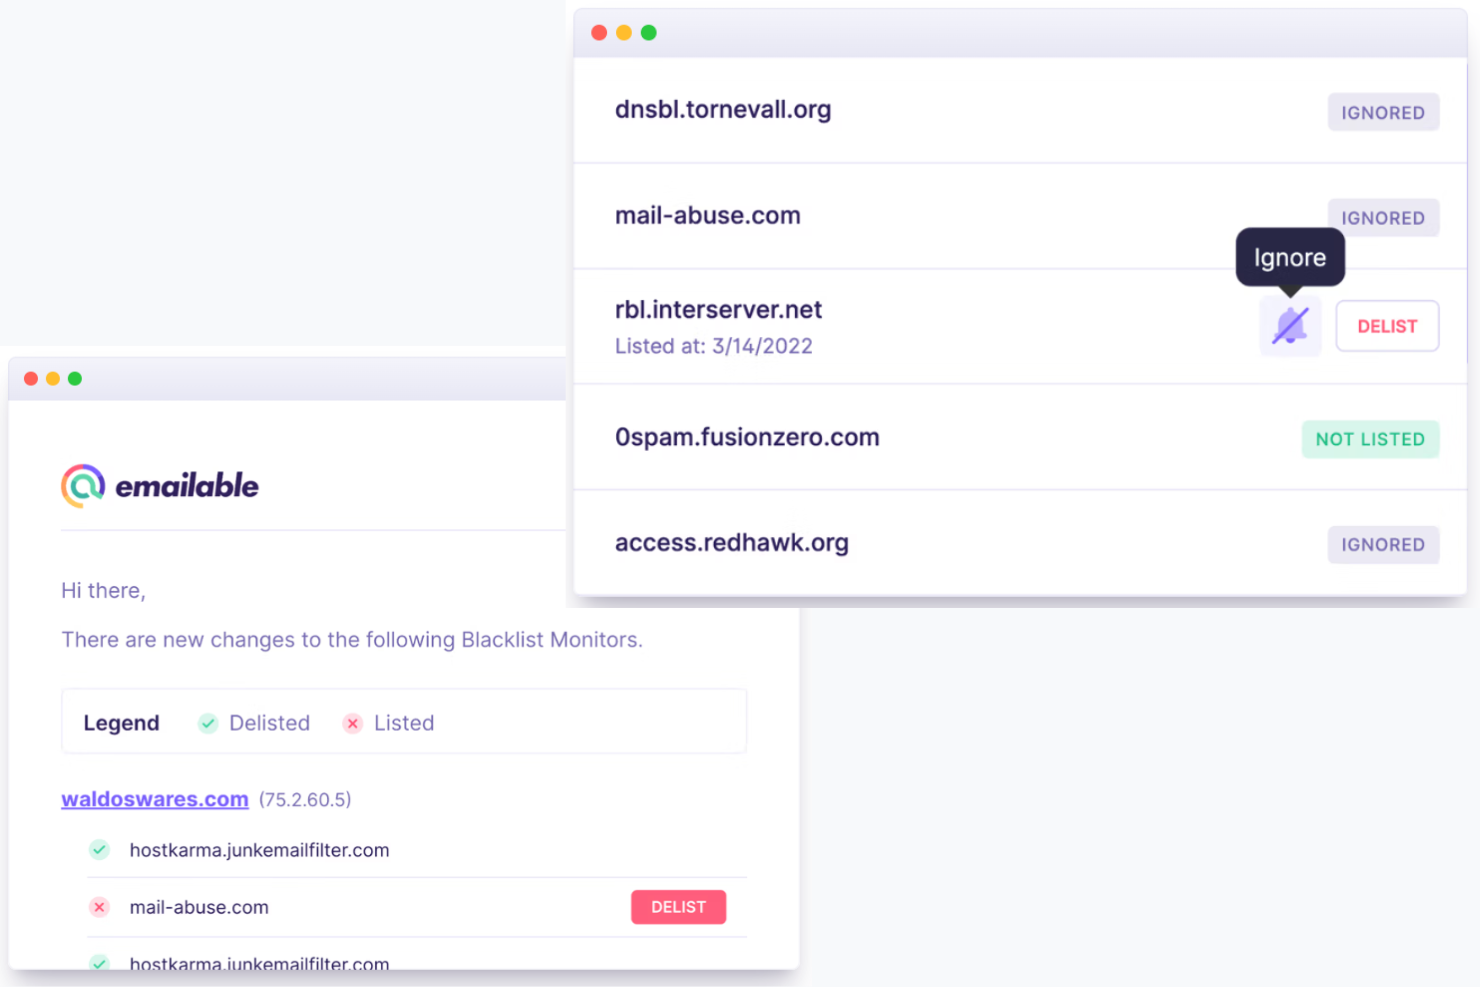1480x987 pixels.
Task: Maximize the email window with green button
Action: click(75, 379)
